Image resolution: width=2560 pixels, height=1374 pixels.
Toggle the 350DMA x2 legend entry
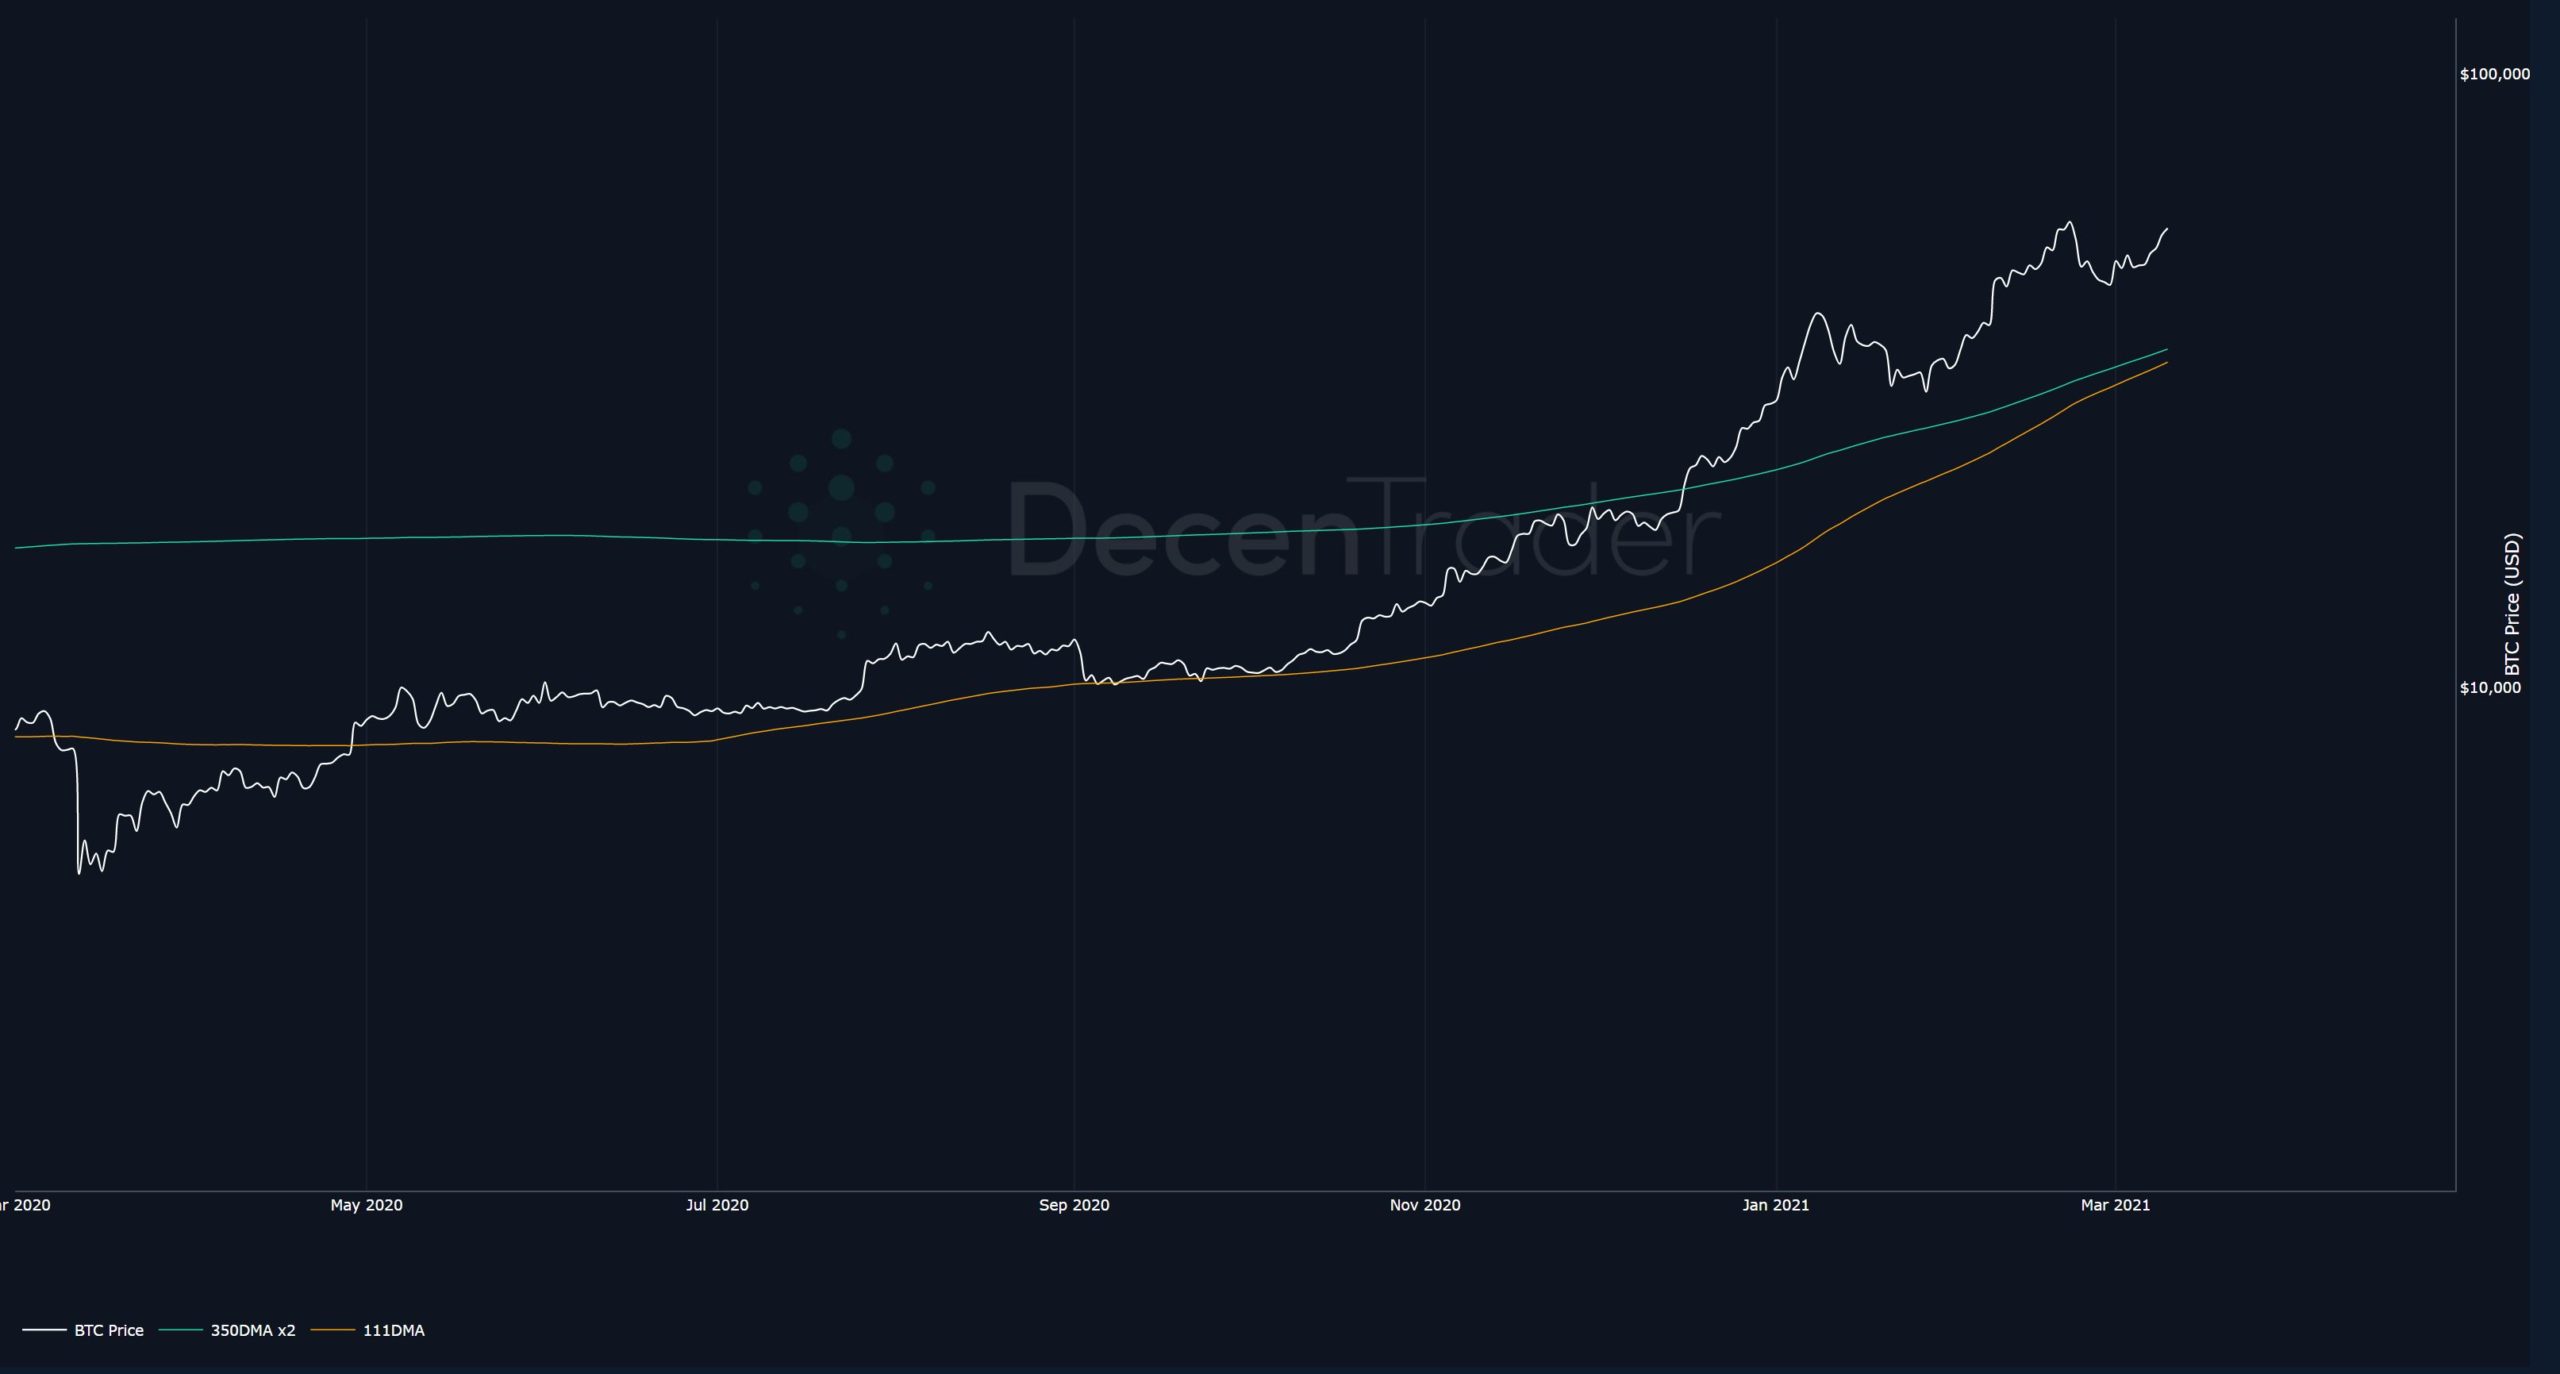252,1330
